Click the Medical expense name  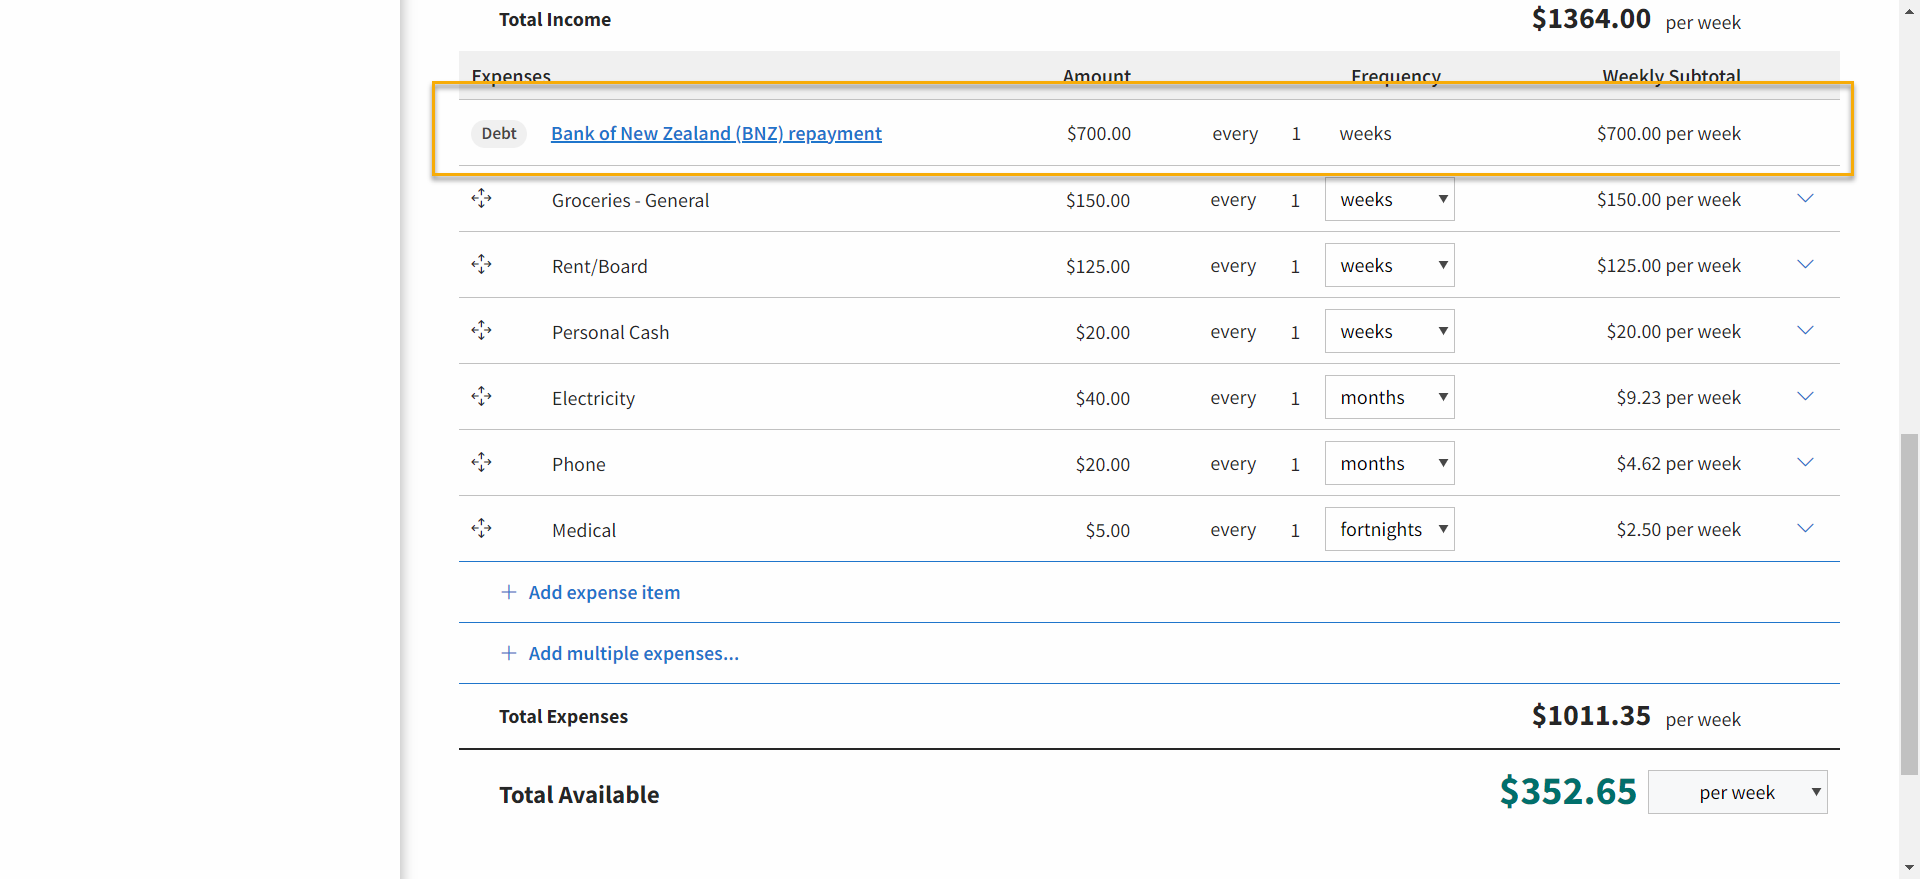584,530
